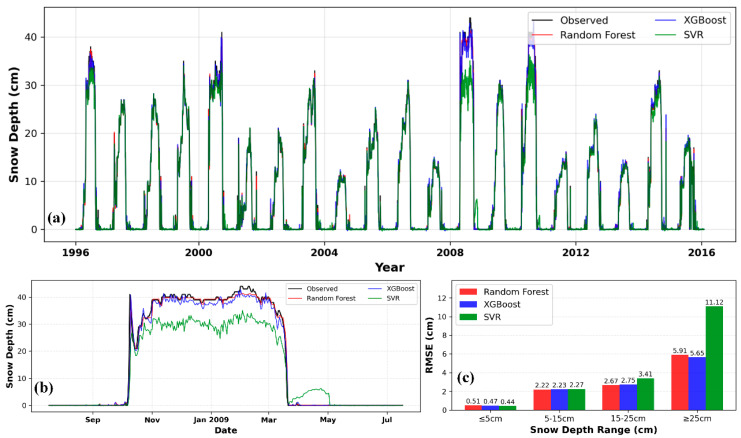Click the 5.65 blue XGBoost bar
Viewport: 741px width, 438px height.
pos(697,384)
